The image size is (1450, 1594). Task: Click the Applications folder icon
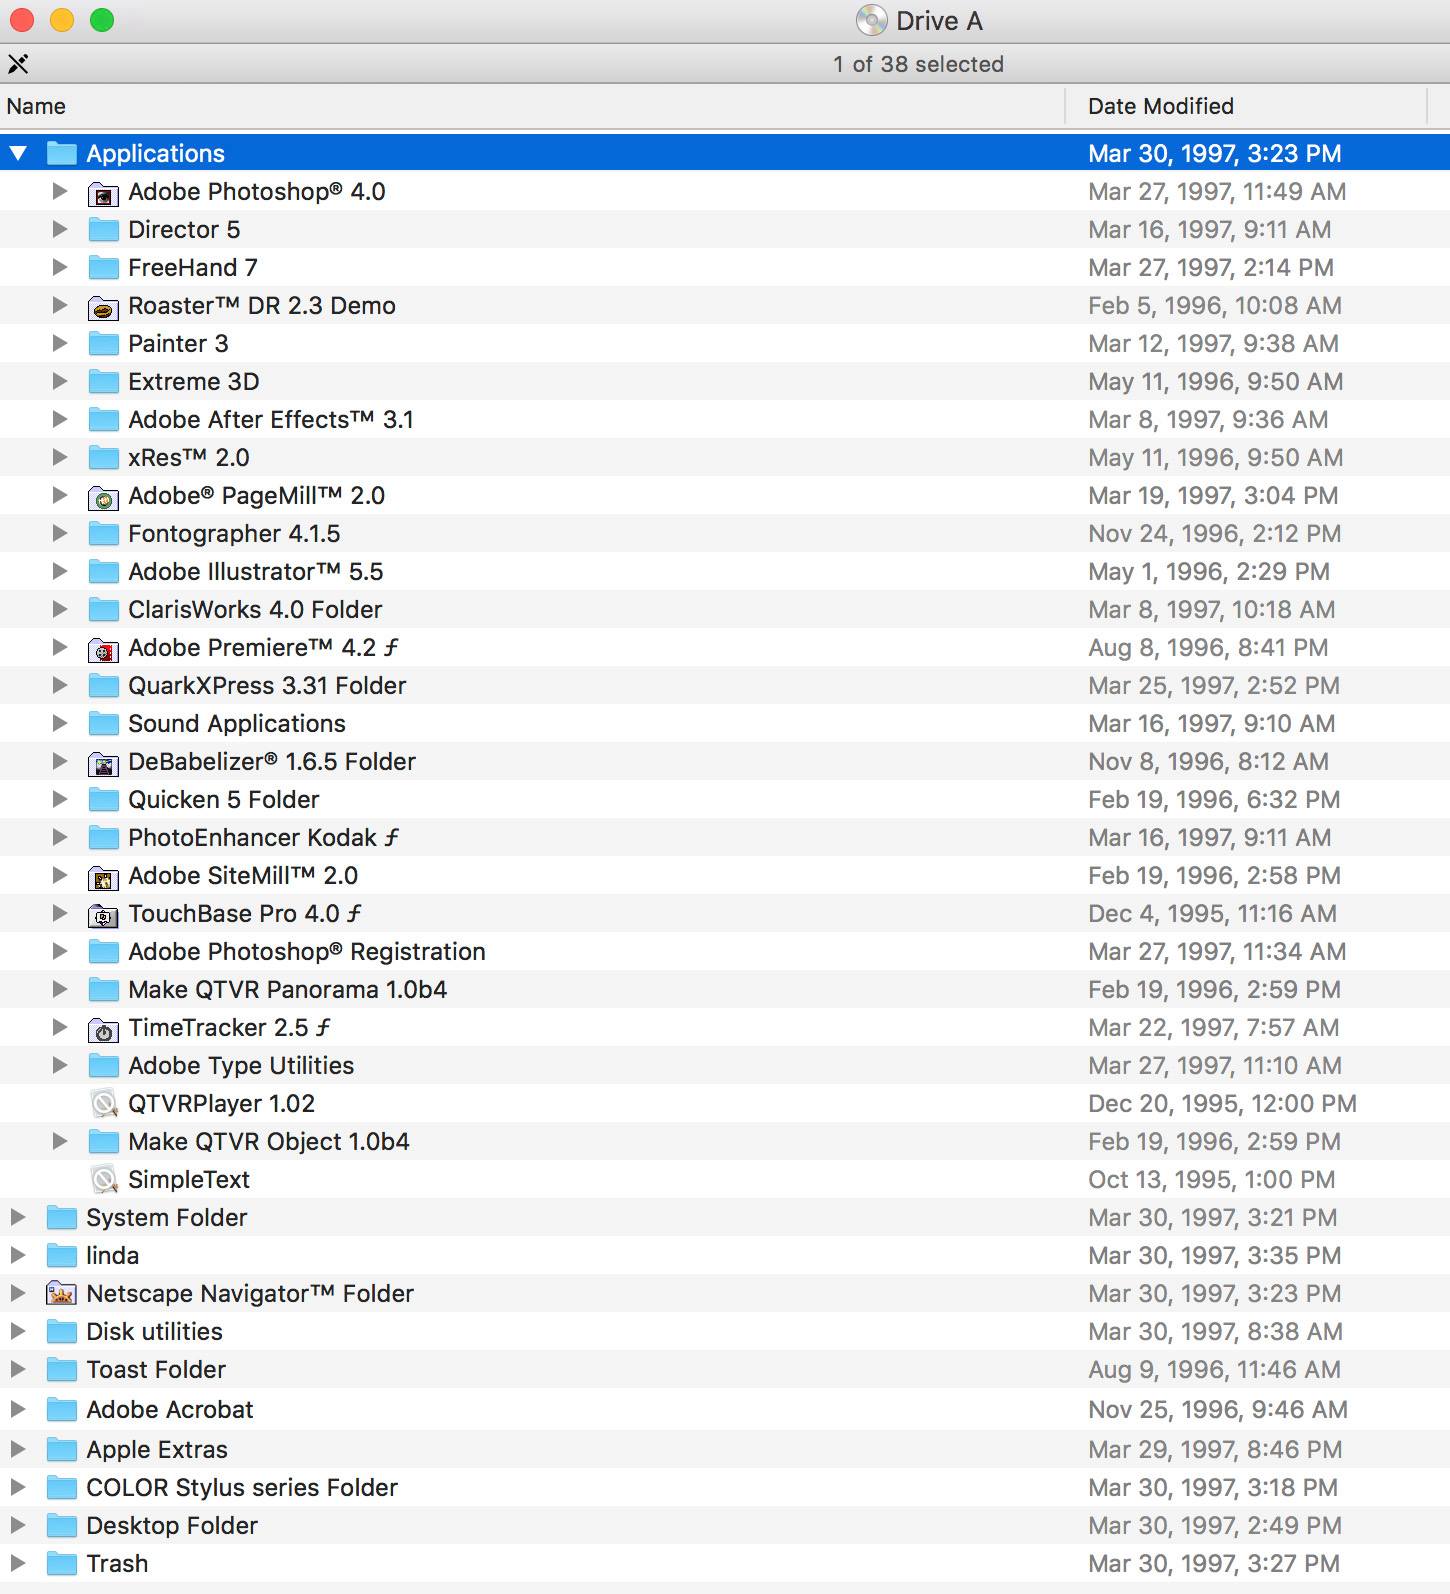[x=61, y=154]
